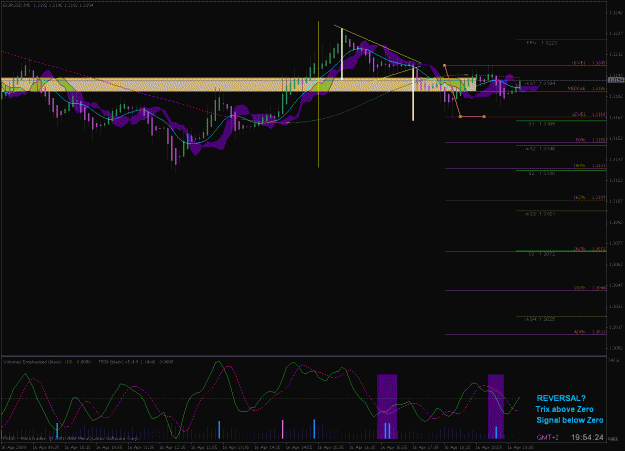Click the REVERSAL? text label
This screenshot has height=451, width=625.
561,398
